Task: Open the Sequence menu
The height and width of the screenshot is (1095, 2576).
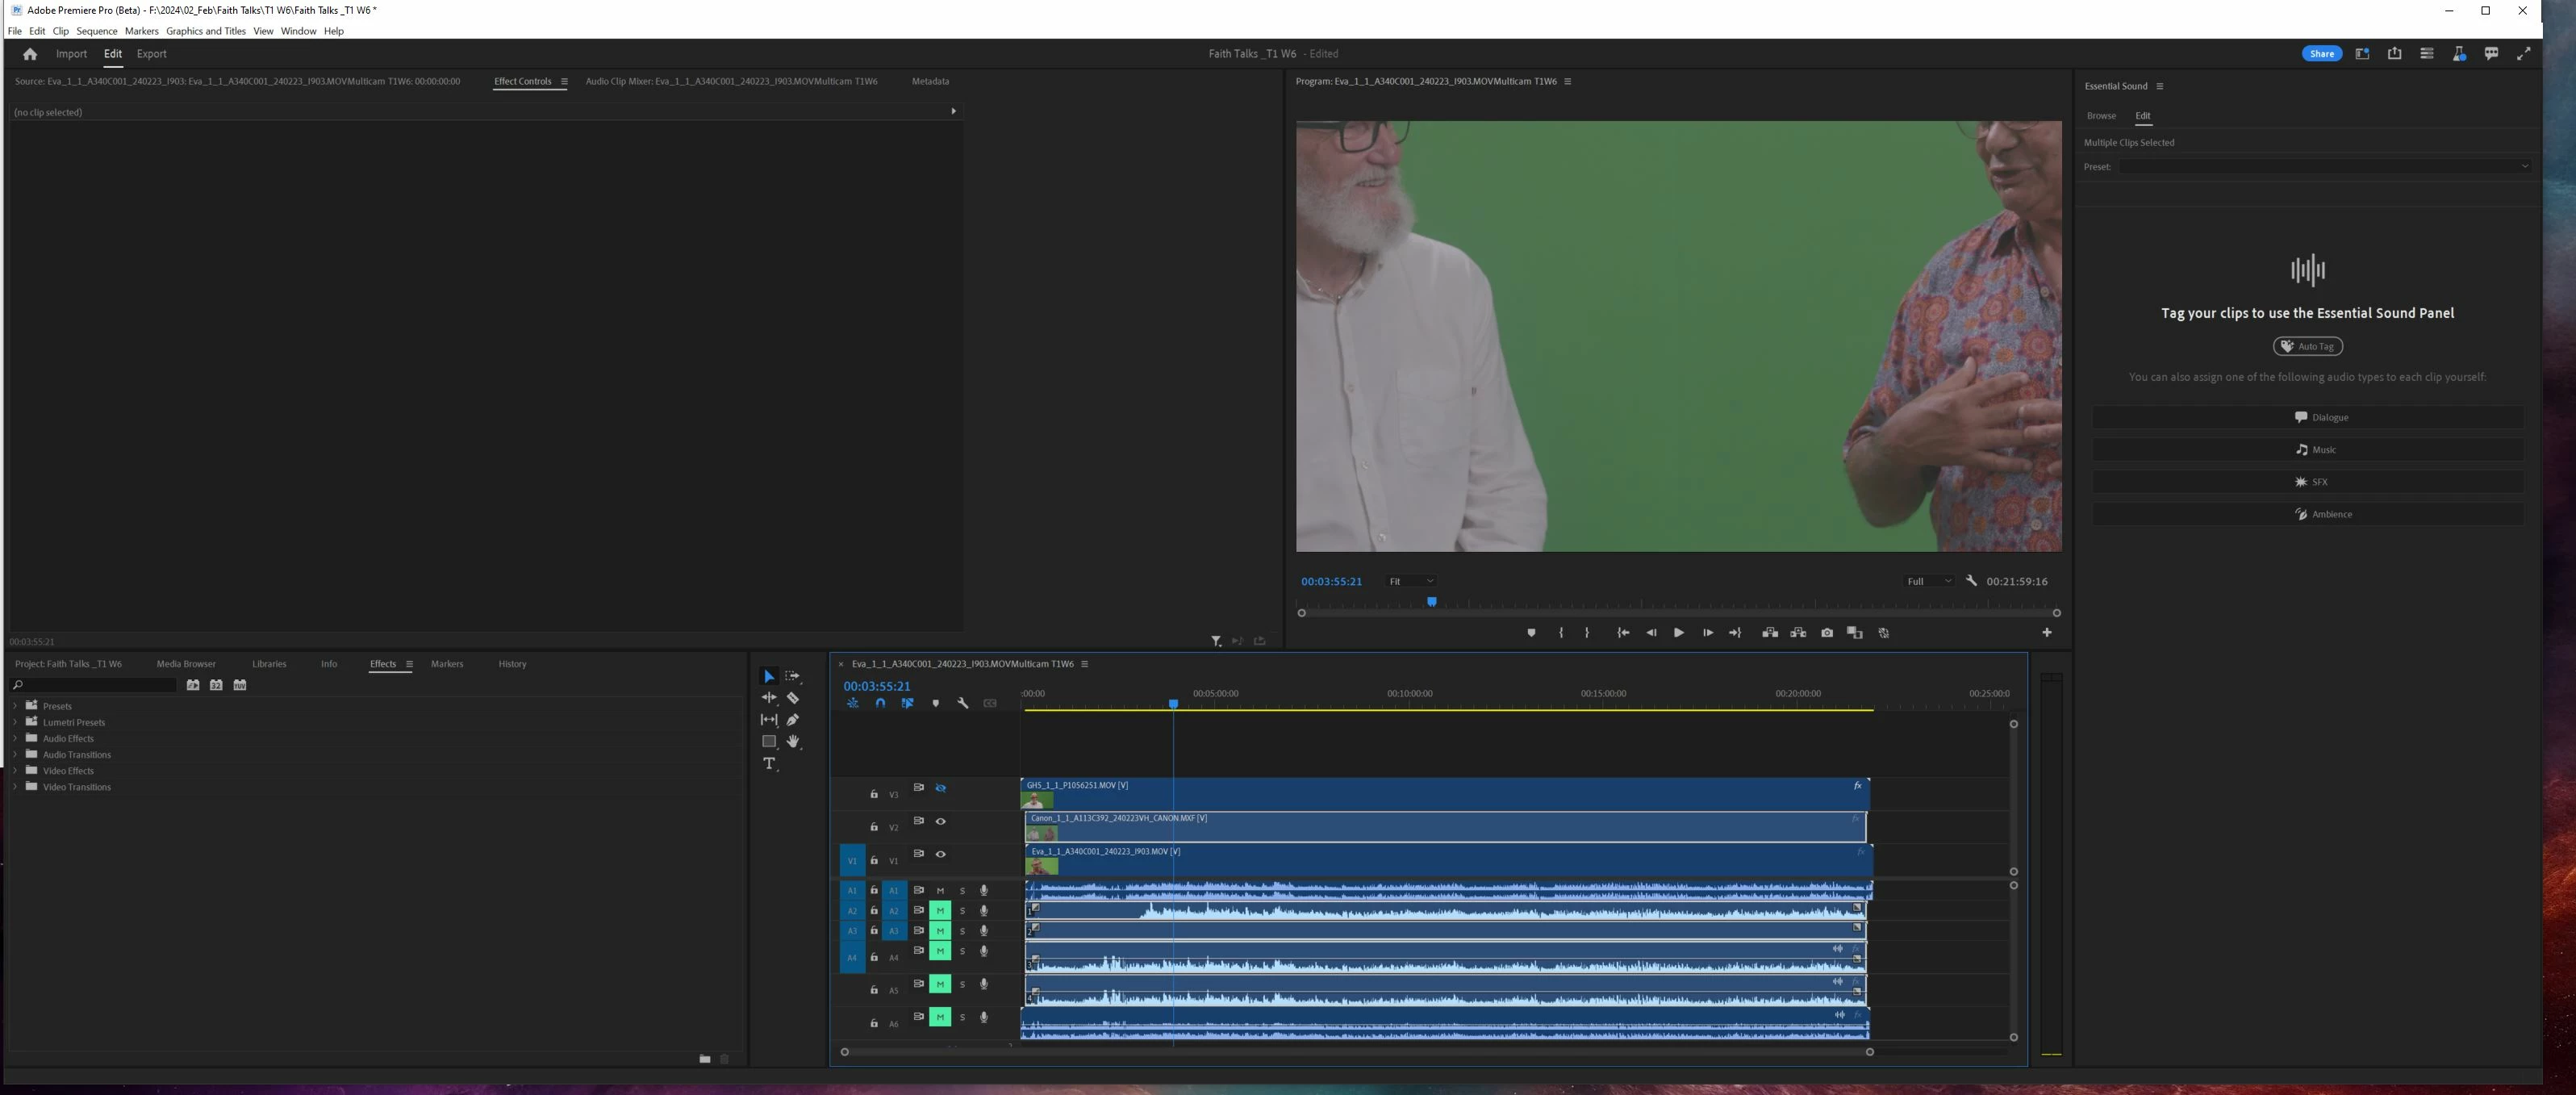Action: click(x=97, y=31)
